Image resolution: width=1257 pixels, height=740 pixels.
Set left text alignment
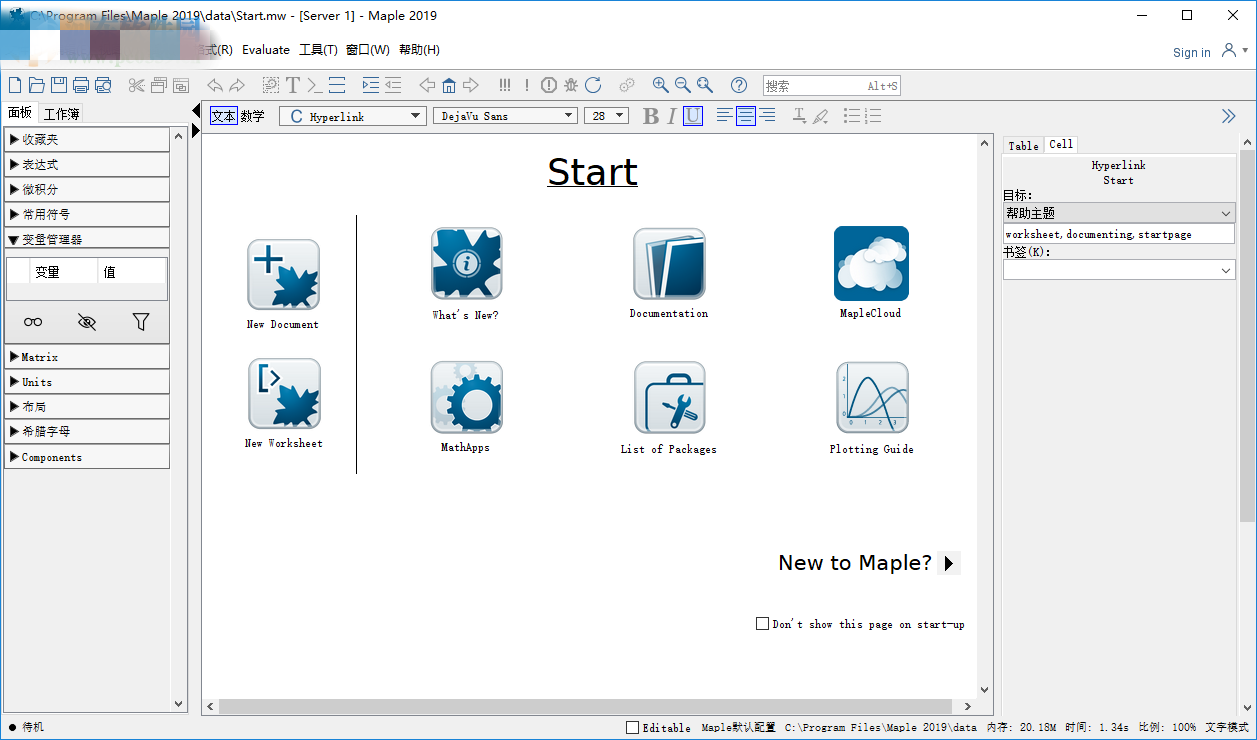[x=725, y=116]
